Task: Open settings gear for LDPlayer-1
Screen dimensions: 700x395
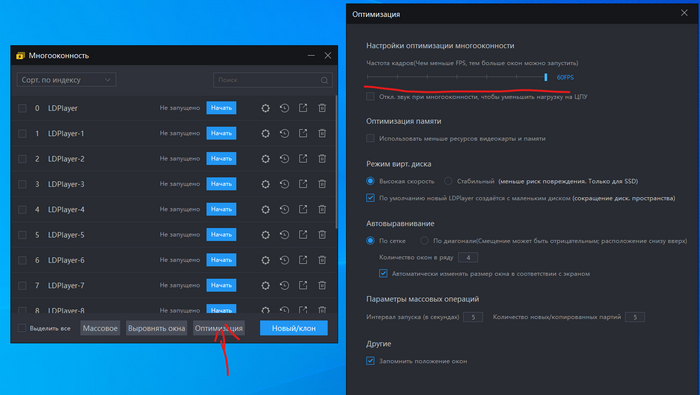Action: click(x=265, y=133)
